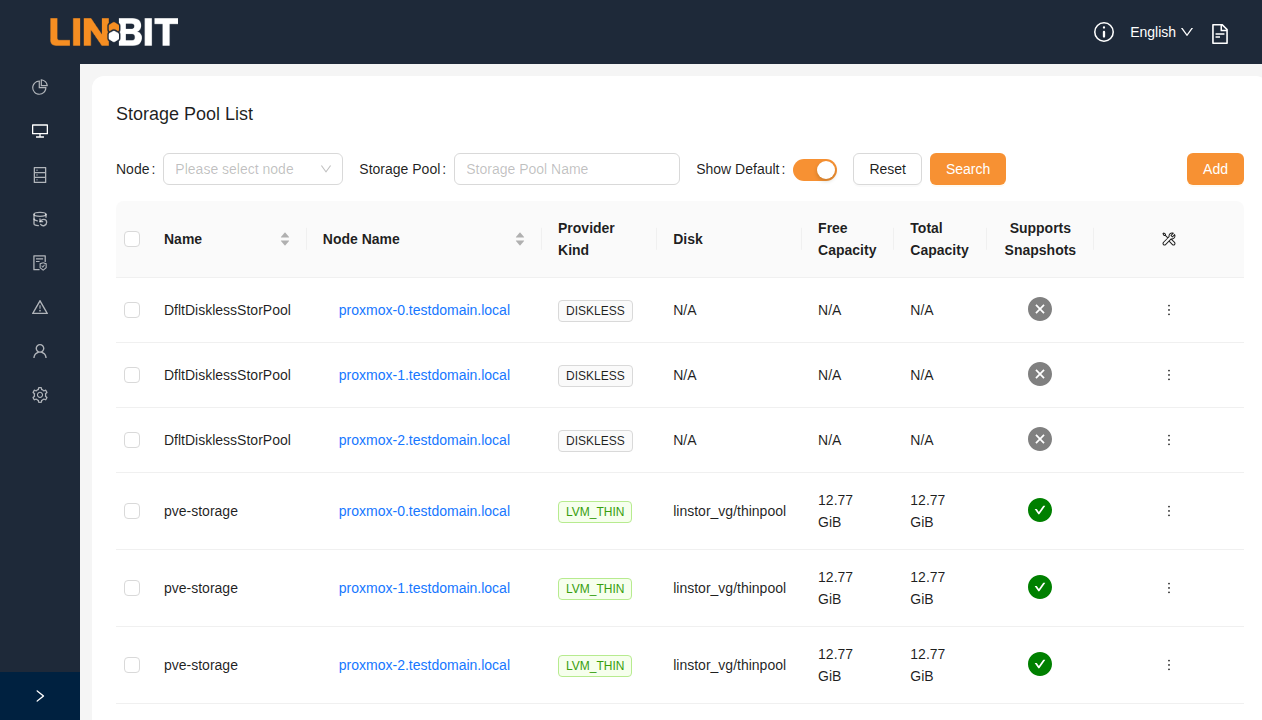Open proxmox-2.testdomain.local link in pve-storage row
Viewport: 1262px width, 720px height.
(424, 665)
